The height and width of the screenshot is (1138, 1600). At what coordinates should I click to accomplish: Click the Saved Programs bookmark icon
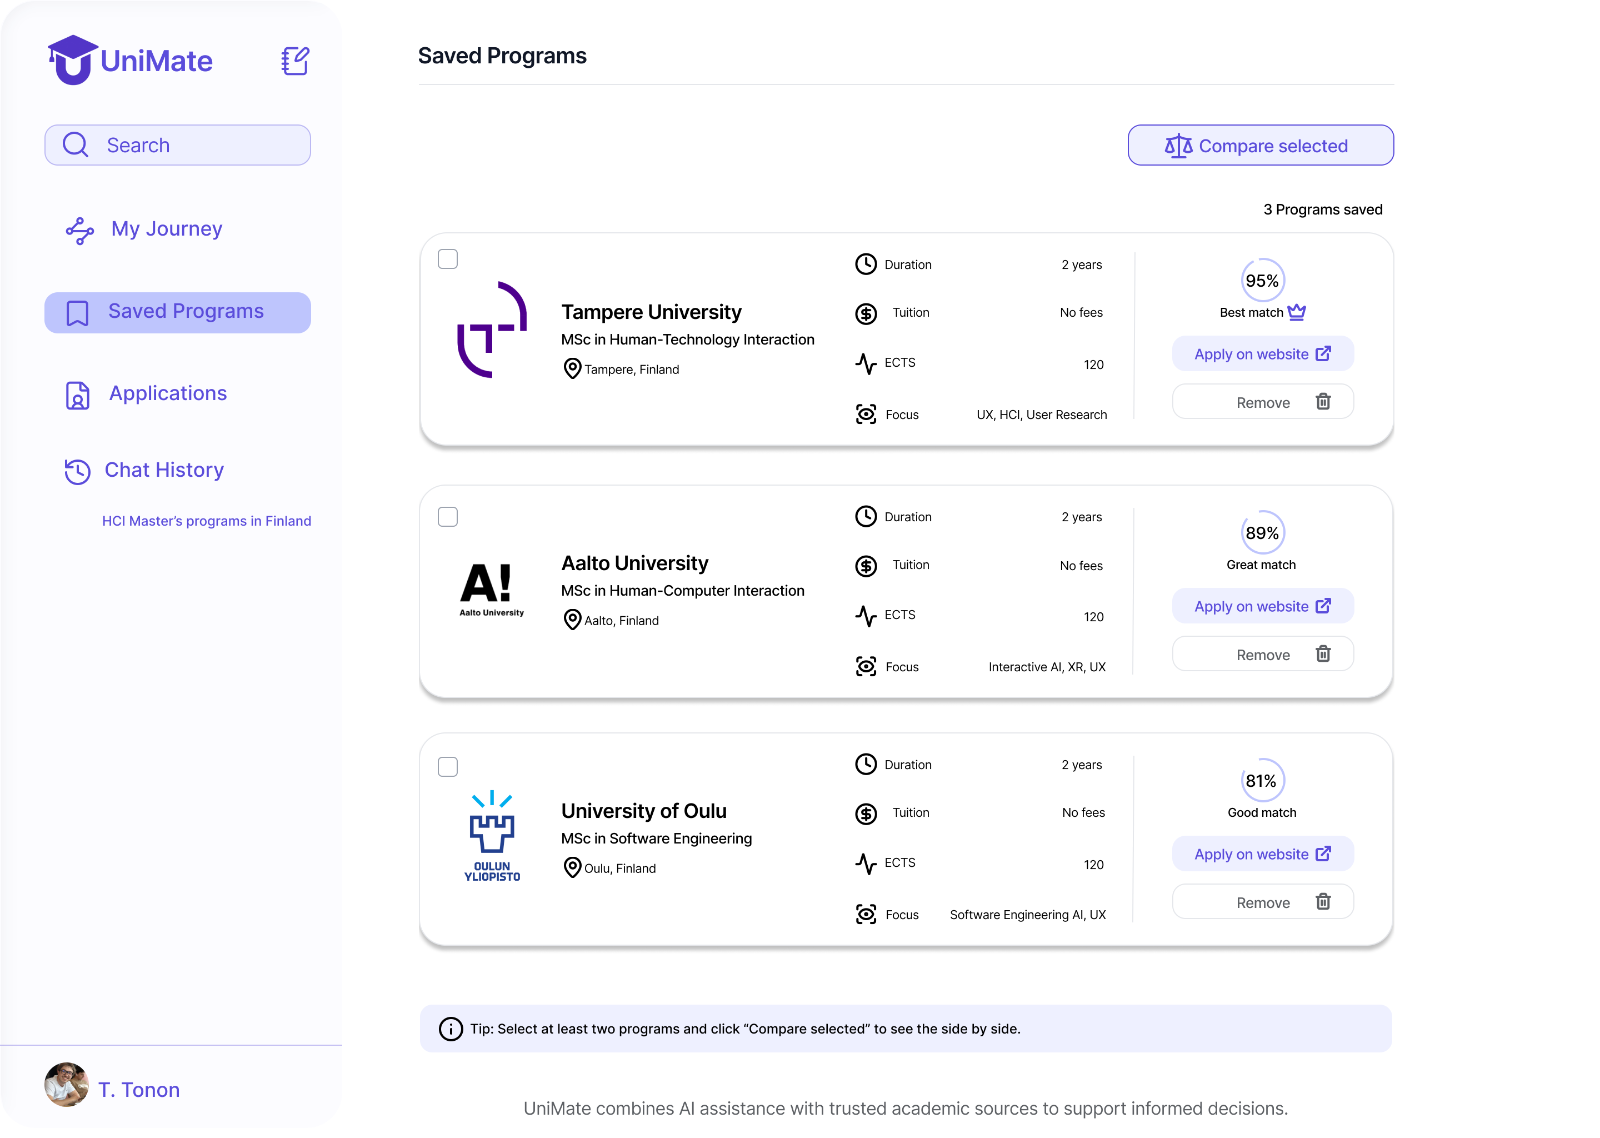point(77,313)
